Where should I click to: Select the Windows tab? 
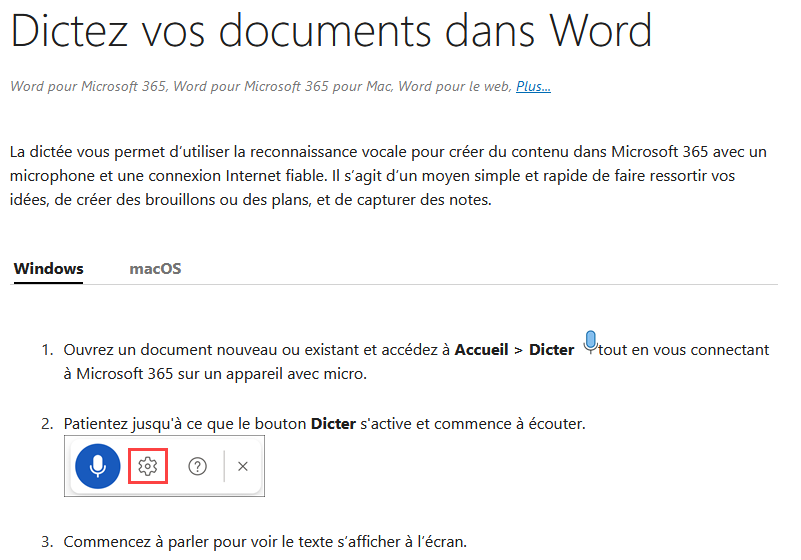coord(49,269)
